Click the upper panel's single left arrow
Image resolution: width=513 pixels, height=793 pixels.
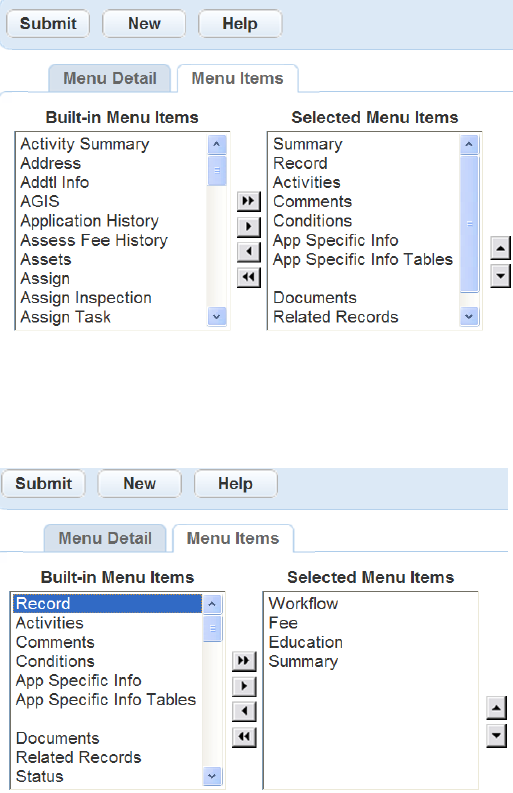(x=248, y=251)
